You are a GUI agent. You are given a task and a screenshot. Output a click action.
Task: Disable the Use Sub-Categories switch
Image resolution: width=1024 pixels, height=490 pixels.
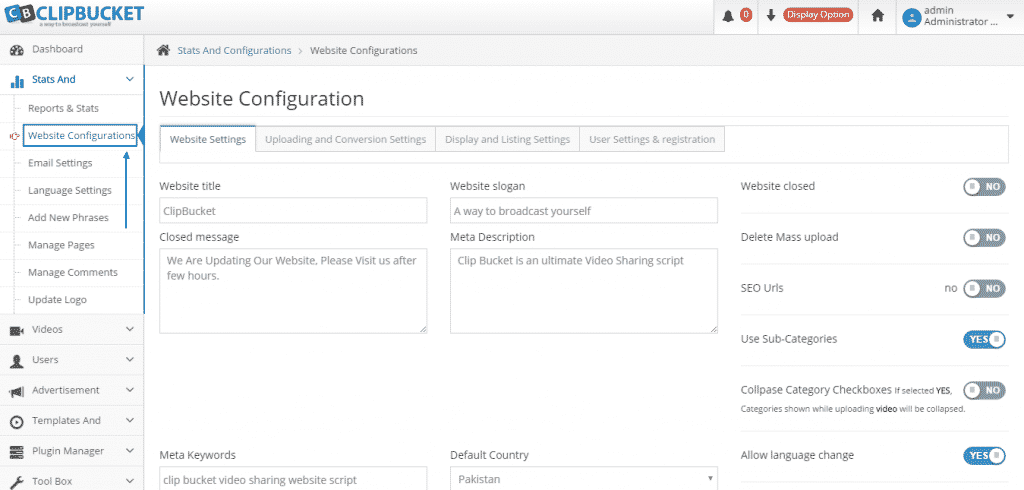click(984, 339)
